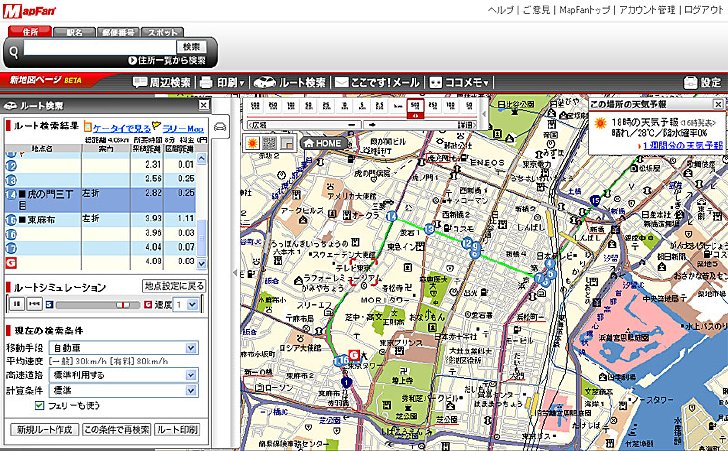Click the car icon side tab
This screenshot has height=451, width=728.
click(x=220, y=127)
